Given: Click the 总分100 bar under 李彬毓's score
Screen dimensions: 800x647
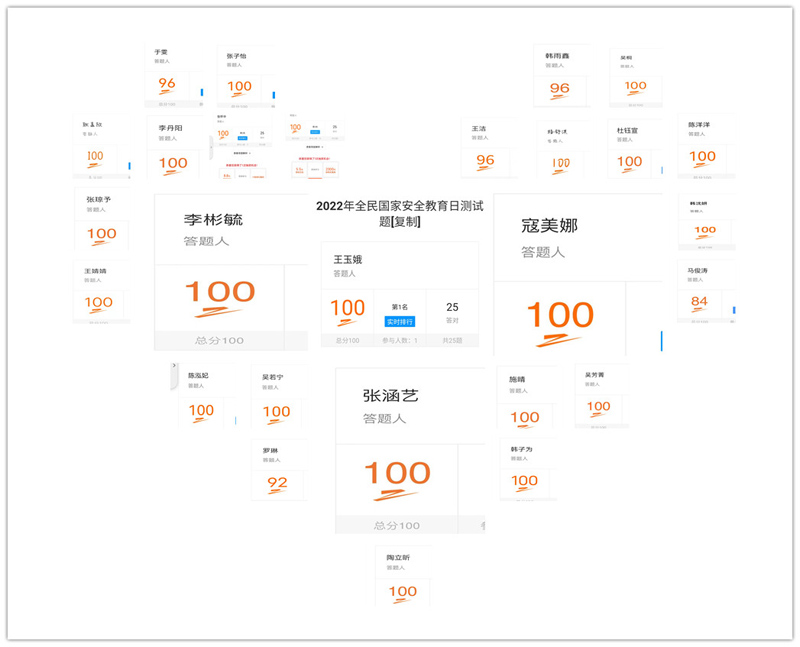Looking at the screenshot, I should (x=219, y=340).
